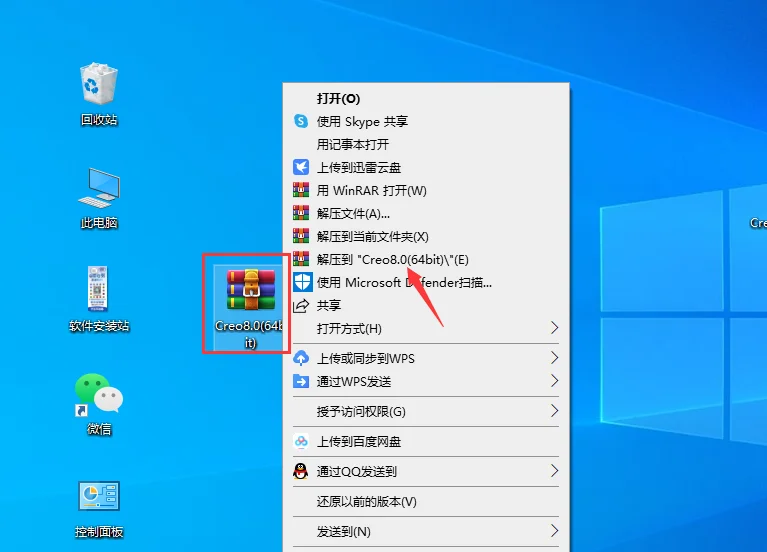Click WinRAR icon beside 解压到 "Creo8.0(64bit)\"(E)
Viewport: 767px width, 552px height.
click(x=301, y=259)
